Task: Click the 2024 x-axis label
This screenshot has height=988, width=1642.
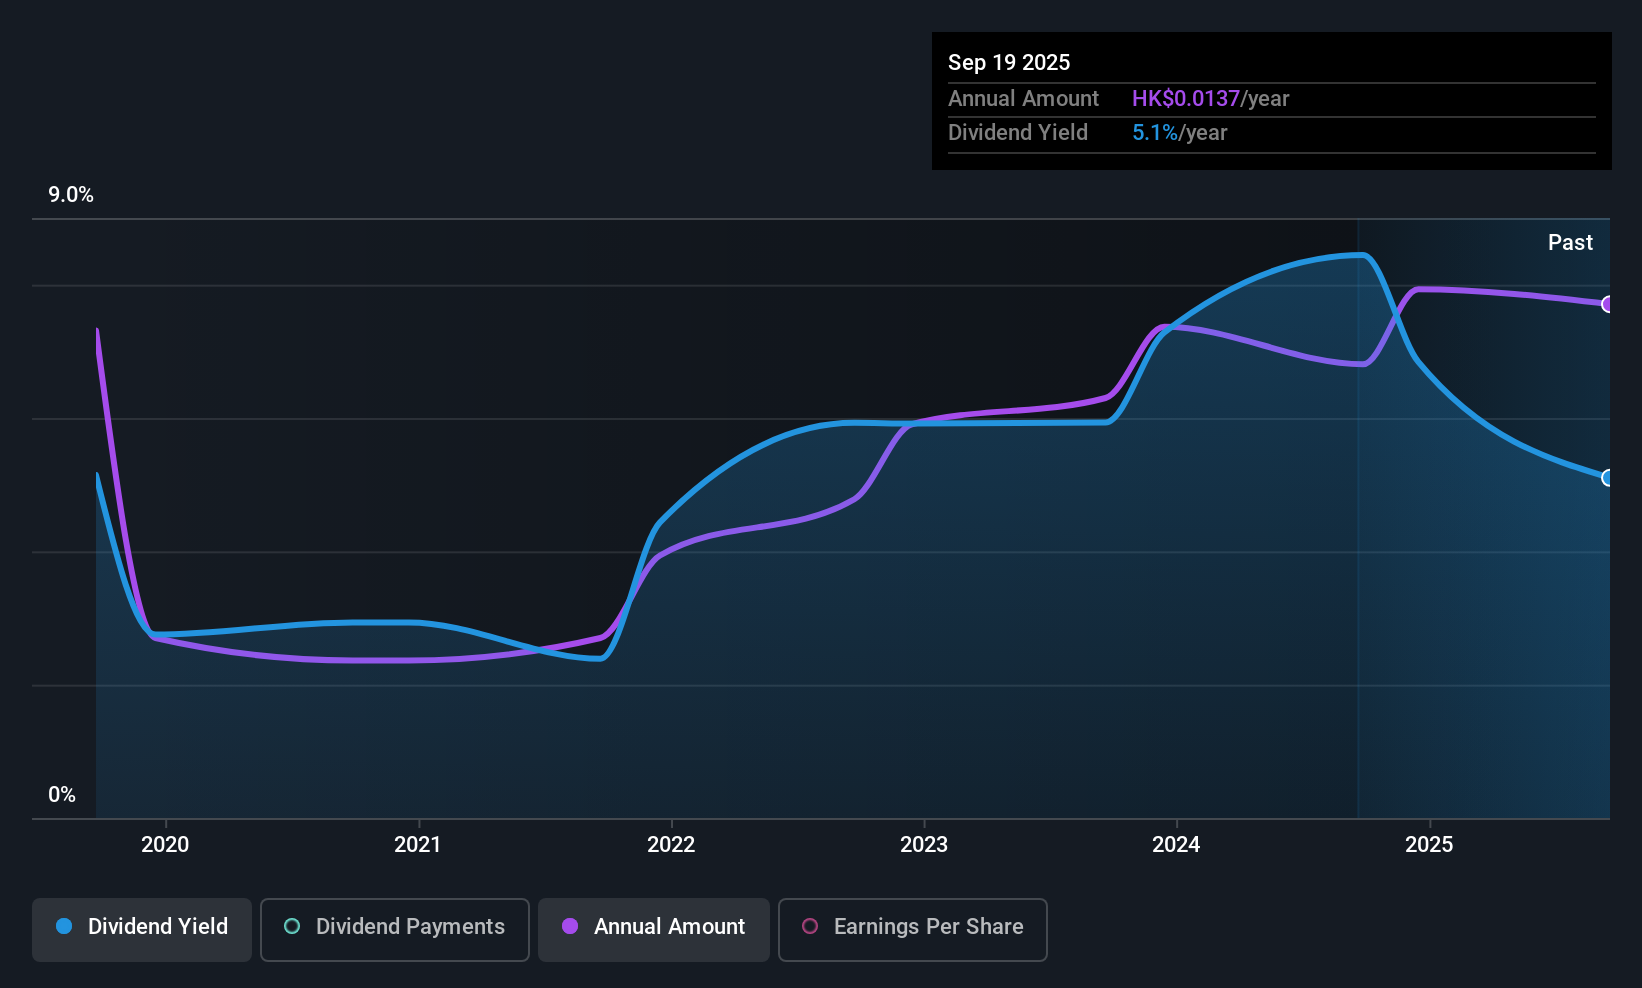Action: (x=1176, y=844)
